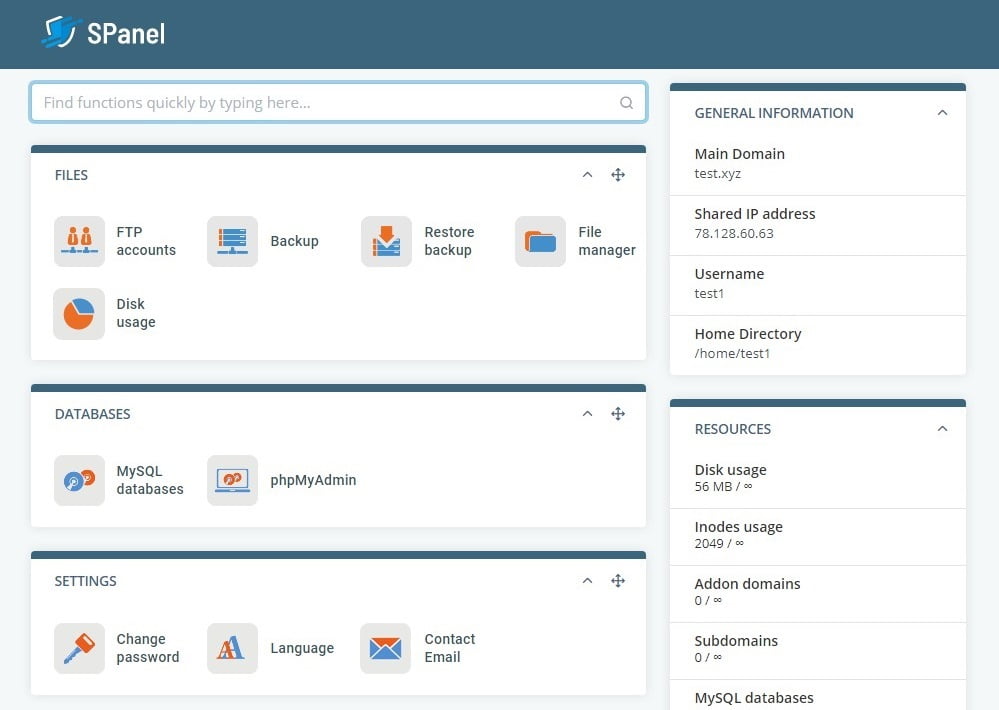Image resolution: width=999 pixels, height=710 pixels.
Task: Open the FTP accounts icon
Action: [x=79, y=242]
